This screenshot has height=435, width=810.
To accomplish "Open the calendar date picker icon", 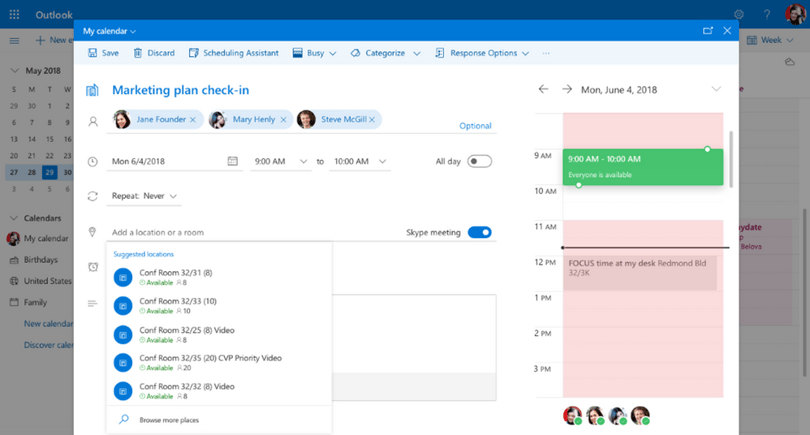I will pos(232,161).
